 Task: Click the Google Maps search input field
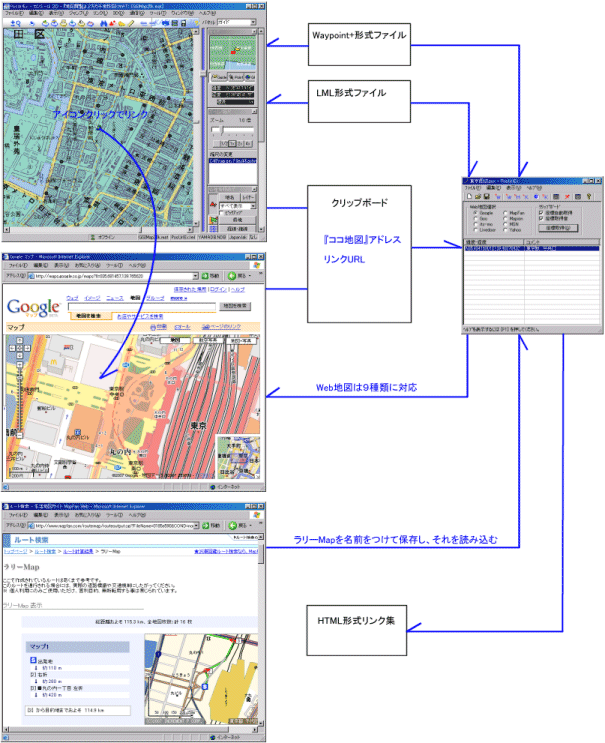point(142,306)
